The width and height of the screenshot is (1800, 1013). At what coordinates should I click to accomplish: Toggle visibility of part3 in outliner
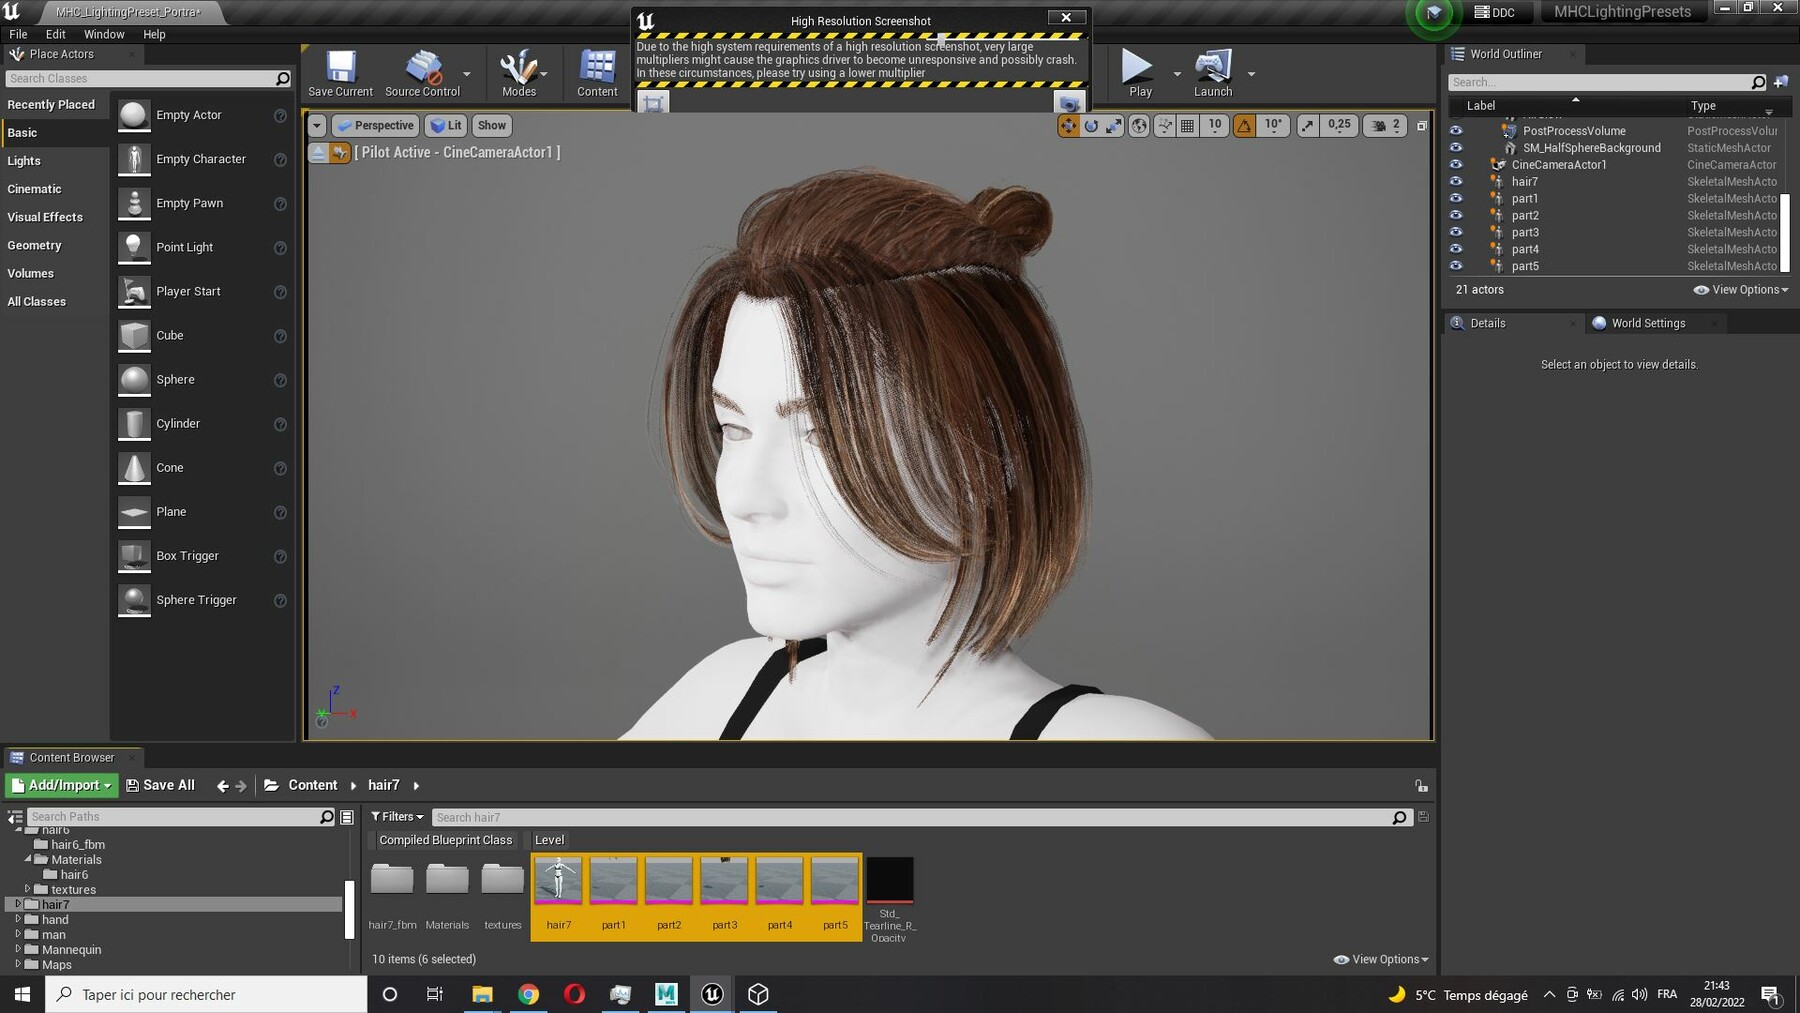(1456, 232)
